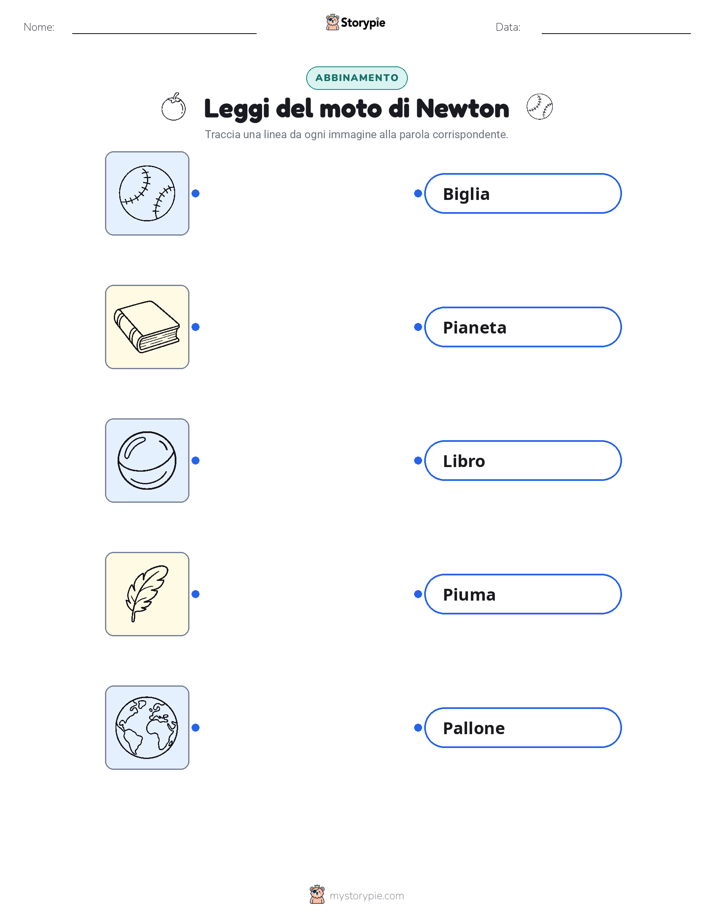714x924 pixels.
Task: Choose the Piuma word box
Action: (x=523, y=594)
